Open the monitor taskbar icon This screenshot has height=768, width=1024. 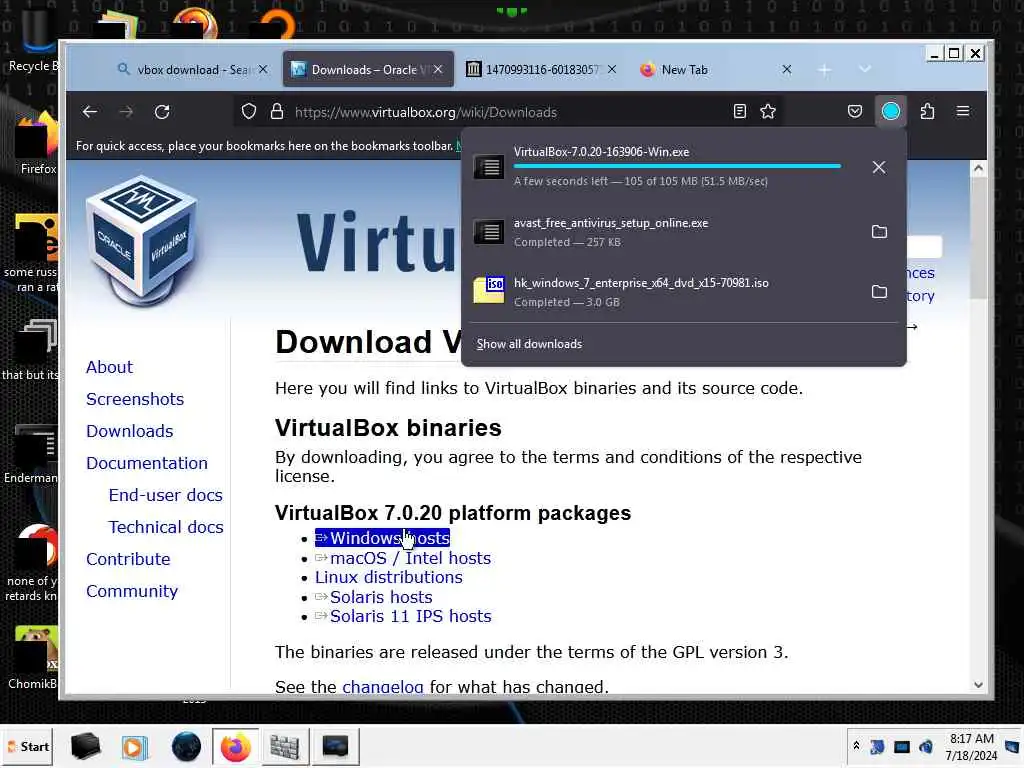(335, 746)
